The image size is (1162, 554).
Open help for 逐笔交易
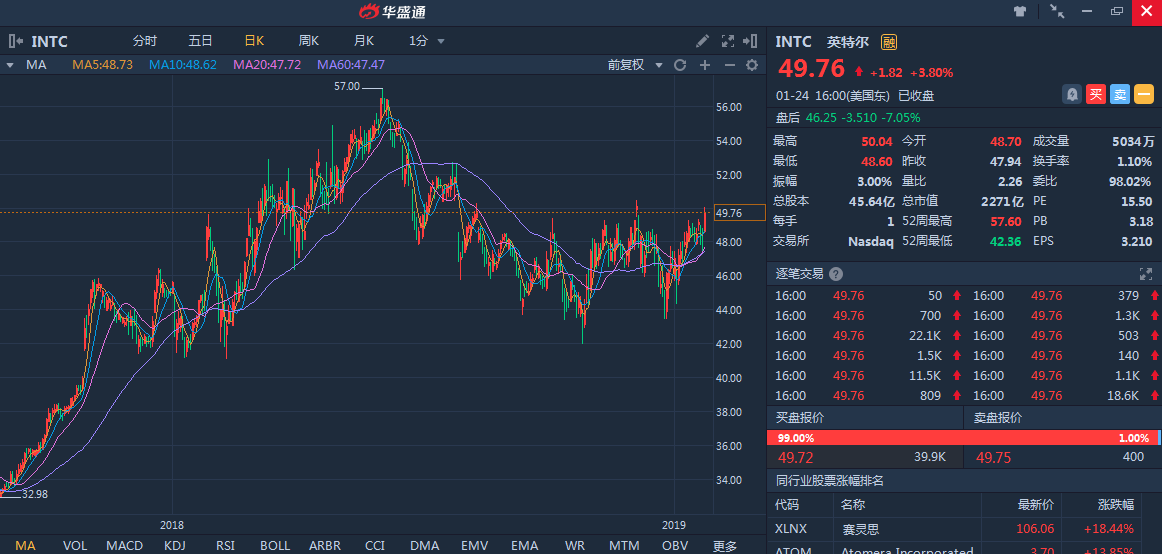tap(836, 274)
